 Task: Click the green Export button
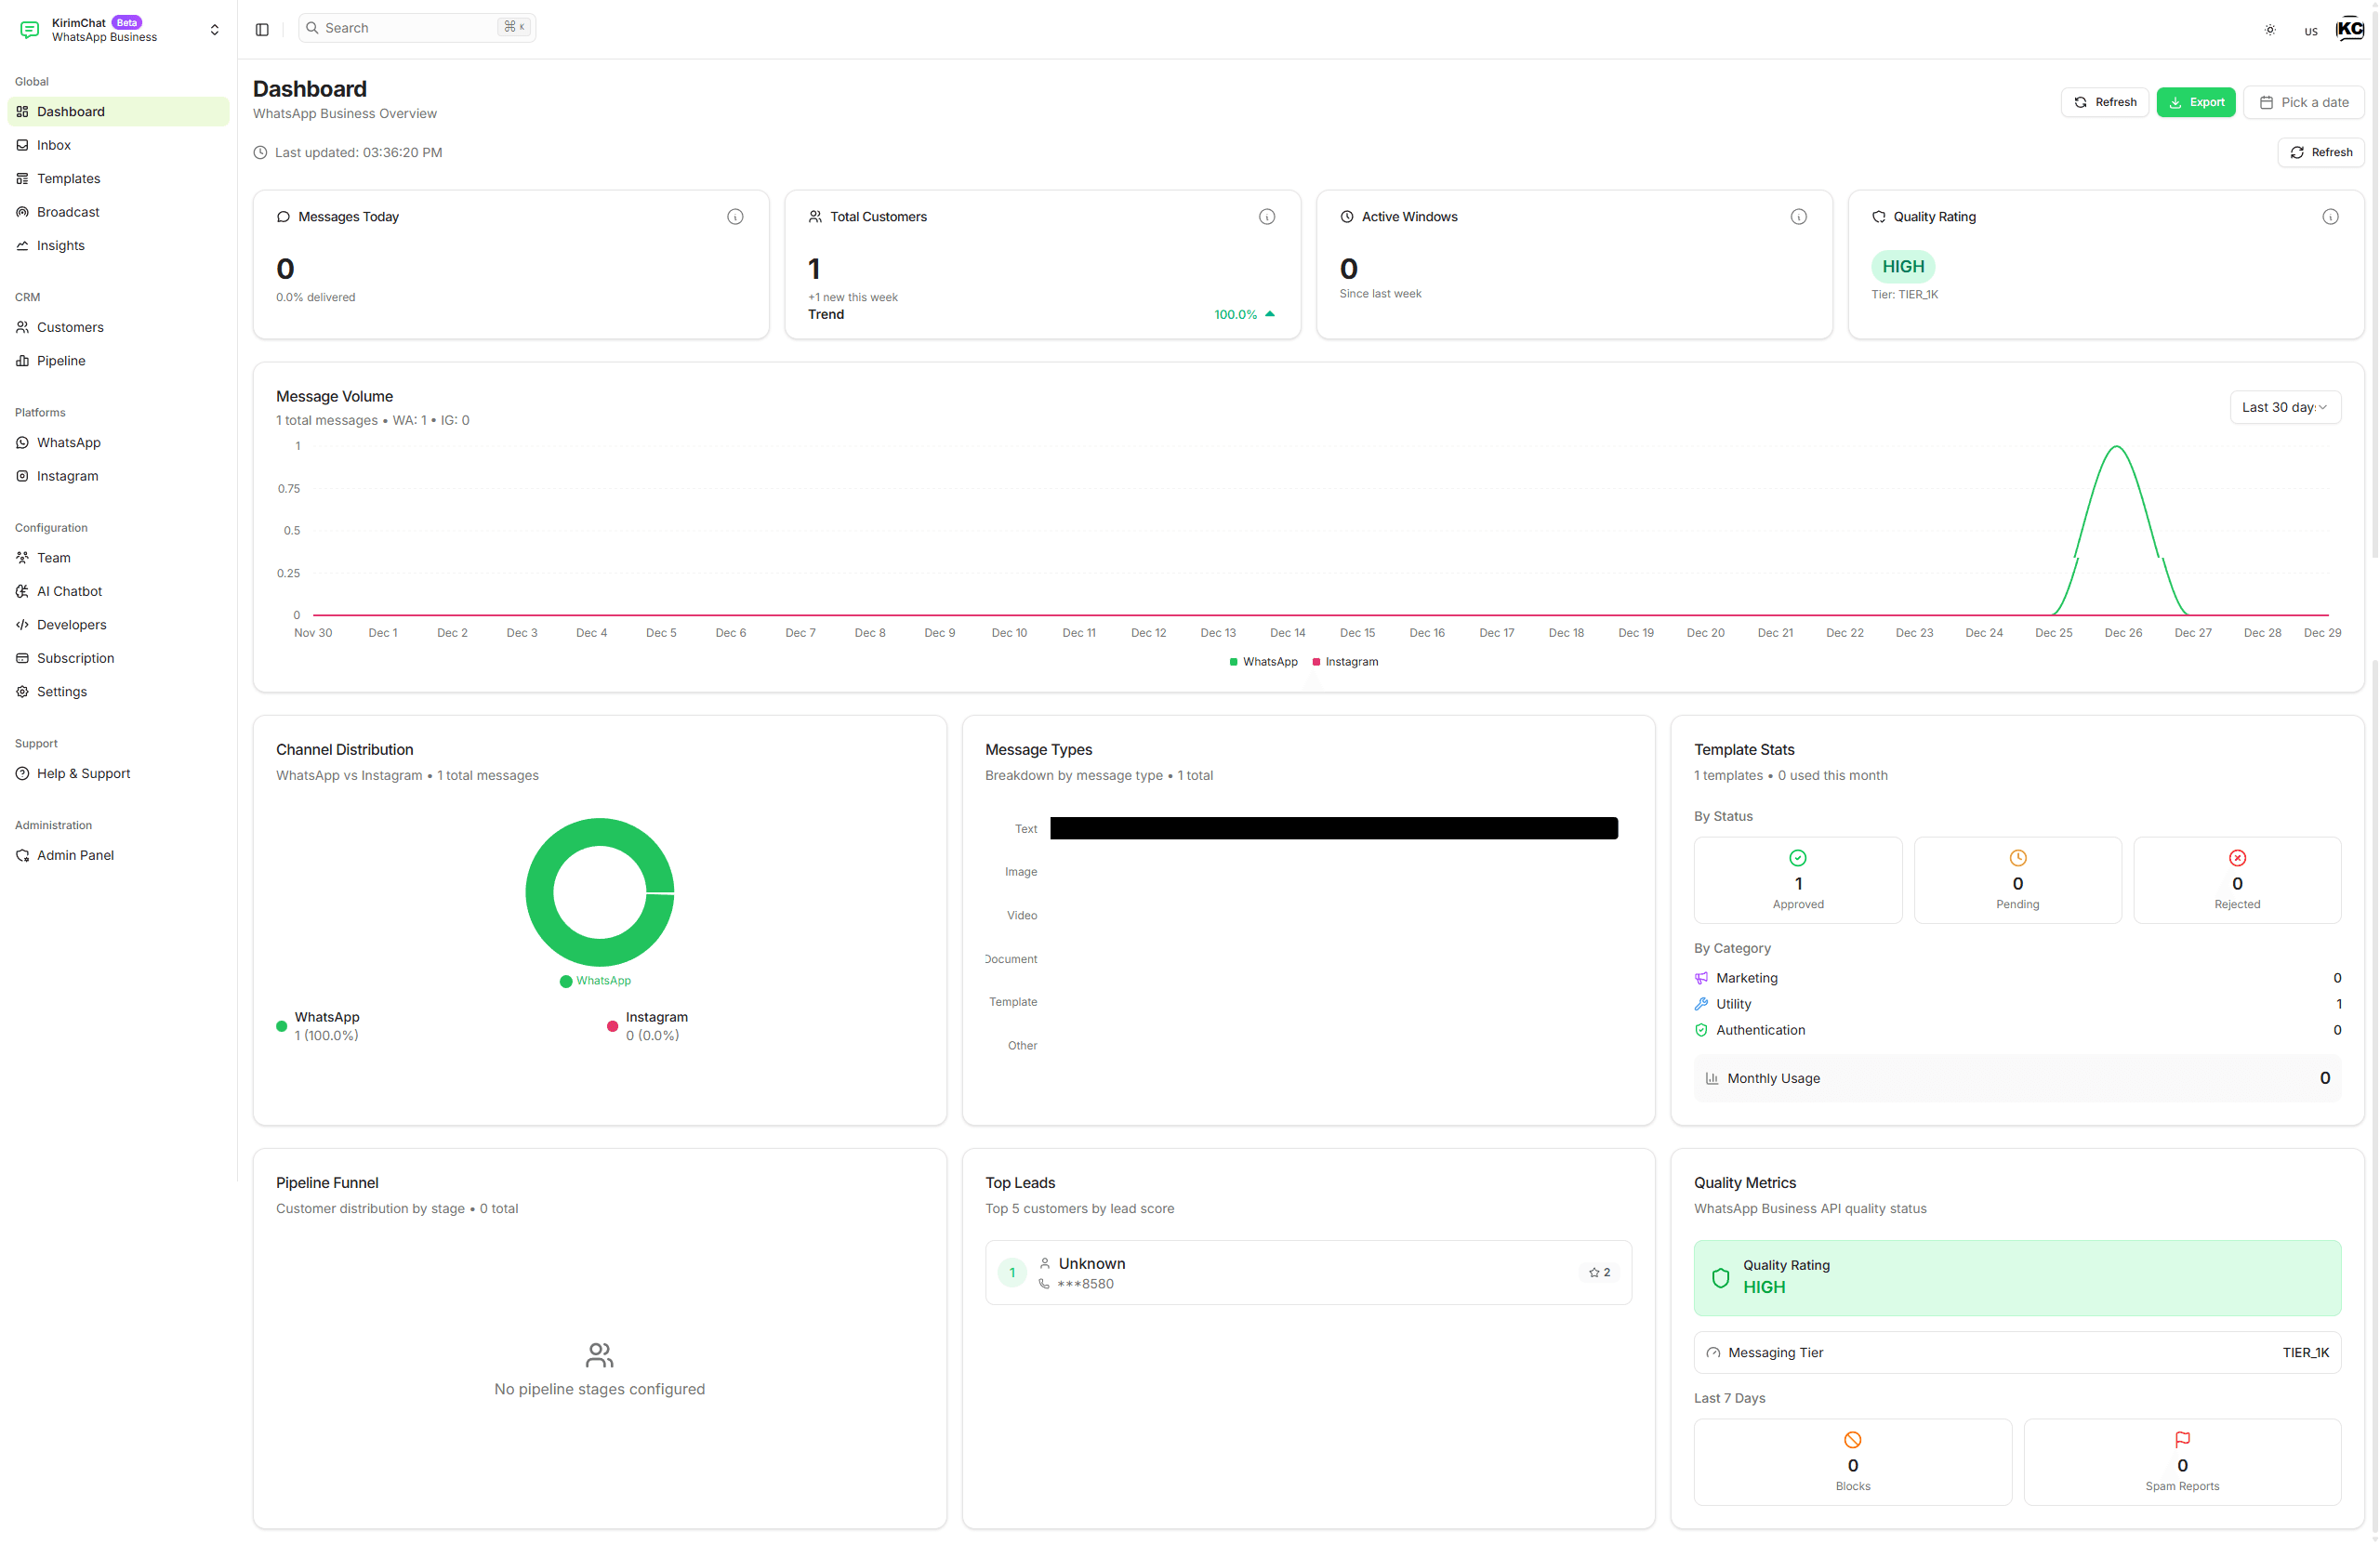coord(2195,102)
